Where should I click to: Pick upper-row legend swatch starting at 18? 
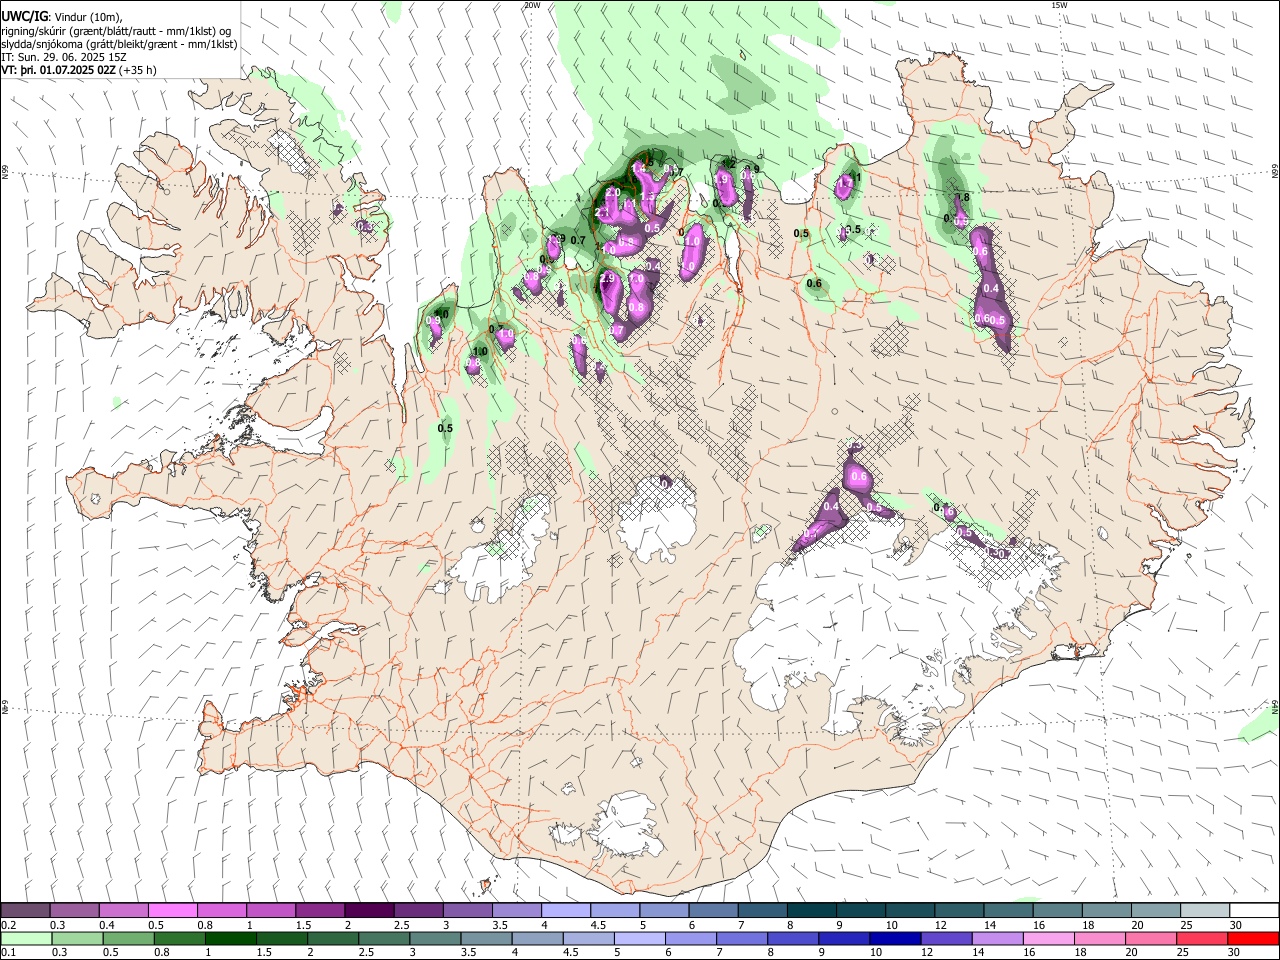tap(1107, 911)
